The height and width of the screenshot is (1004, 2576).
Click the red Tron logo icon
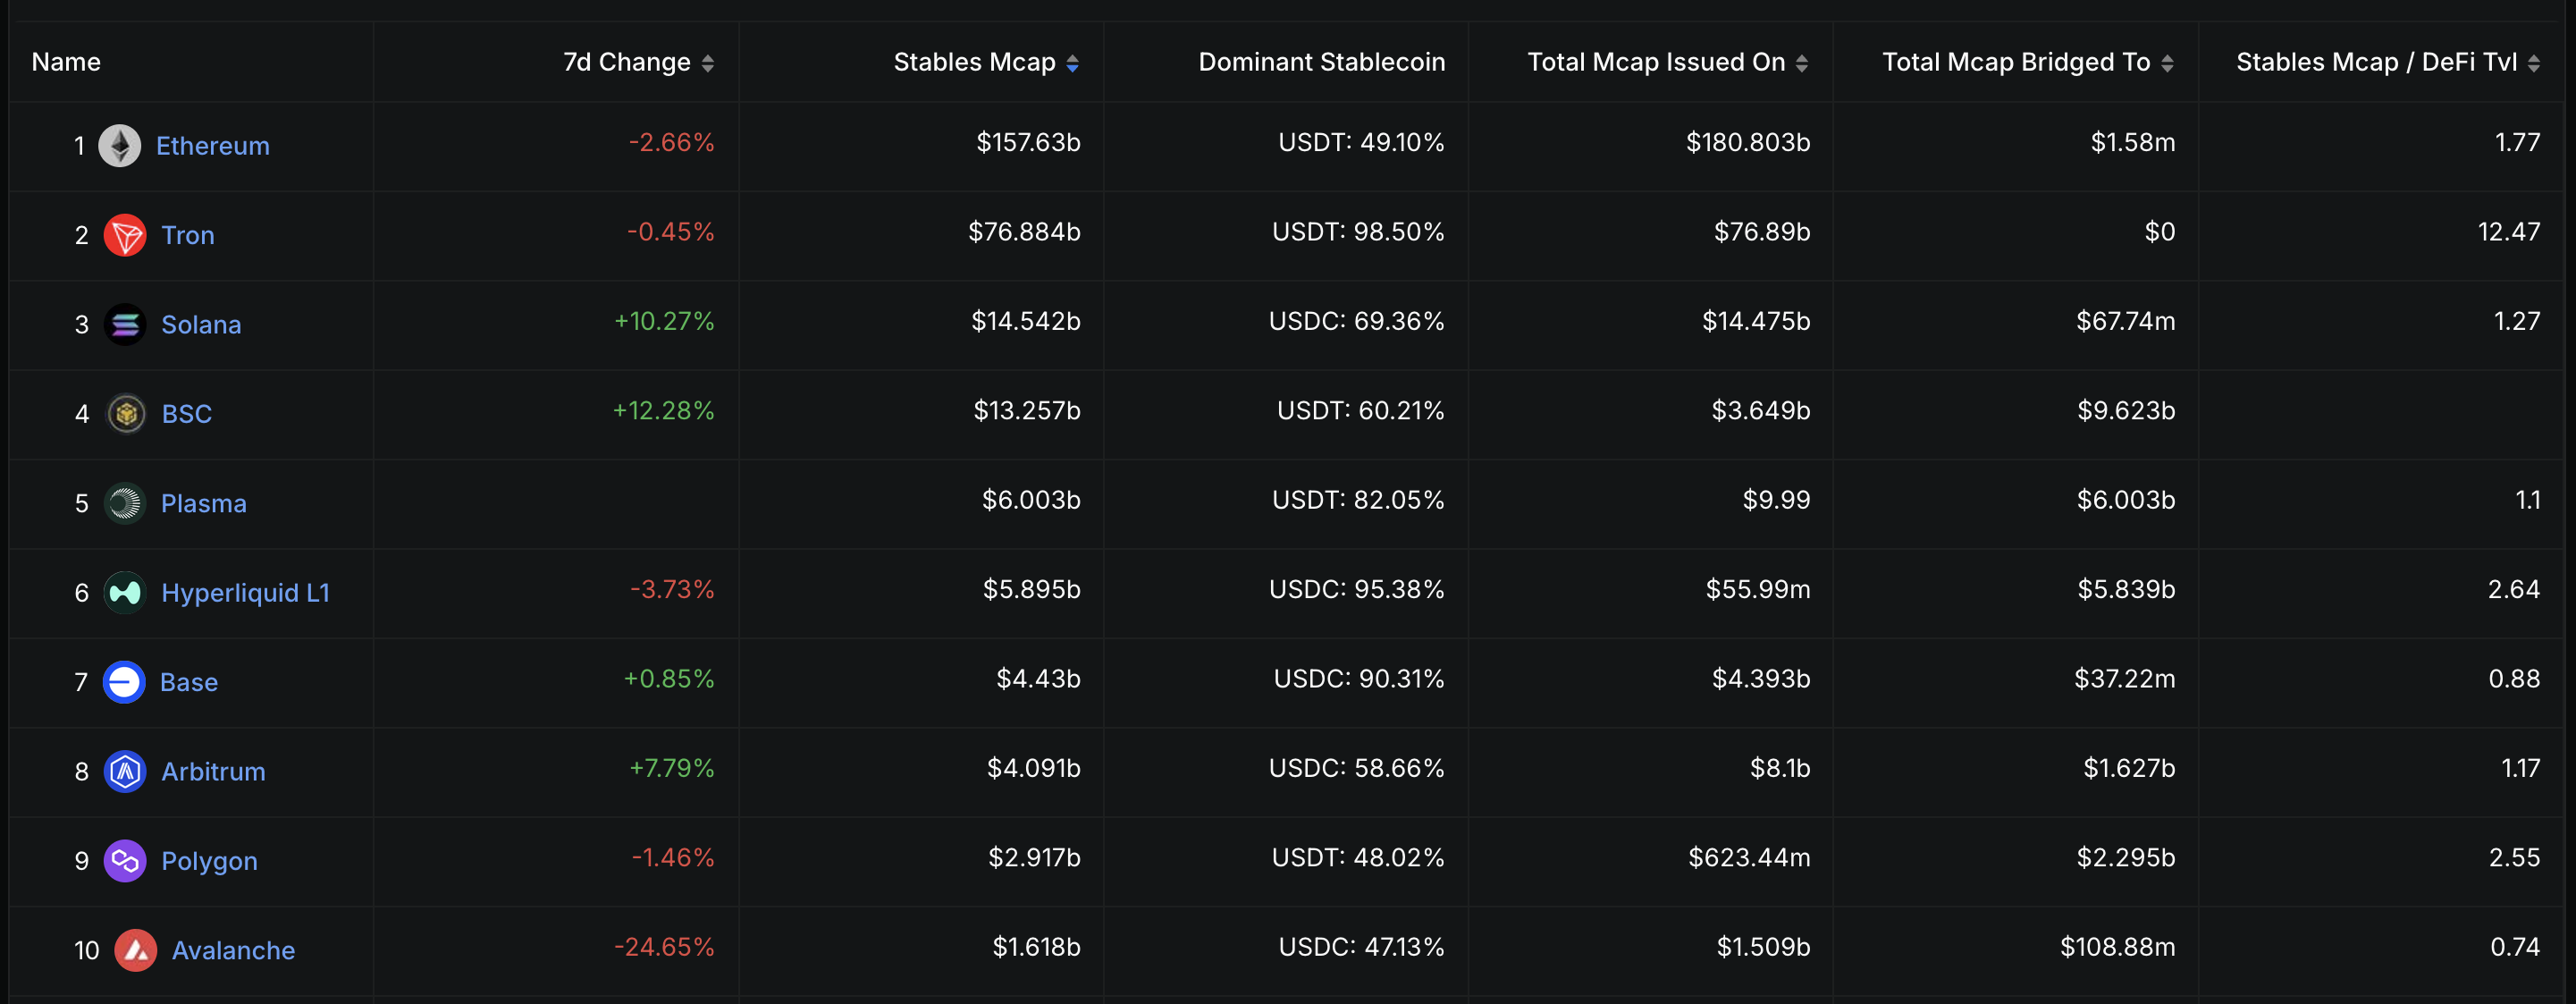click(x=125, y=235)
